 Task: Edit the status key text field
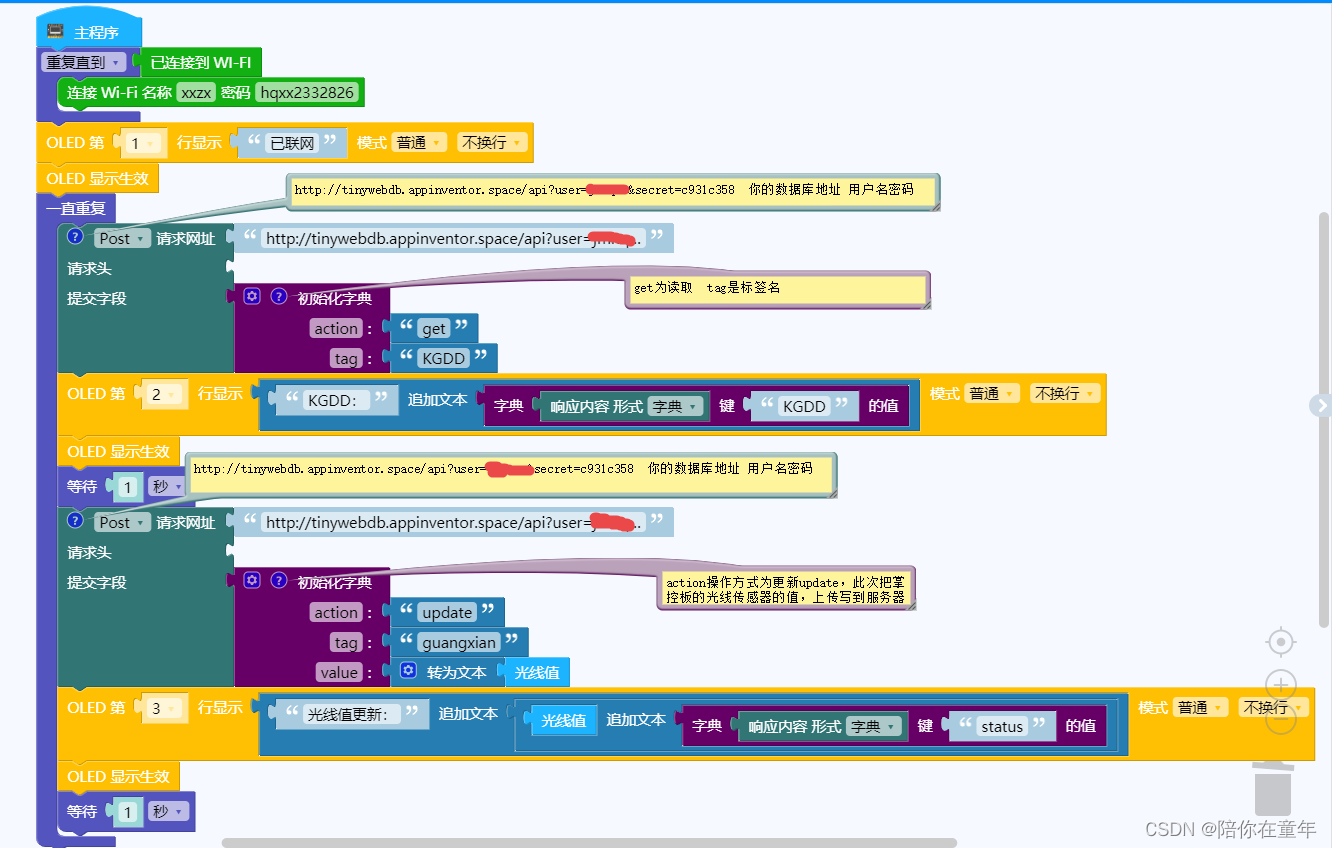[x=1002, y=727]
